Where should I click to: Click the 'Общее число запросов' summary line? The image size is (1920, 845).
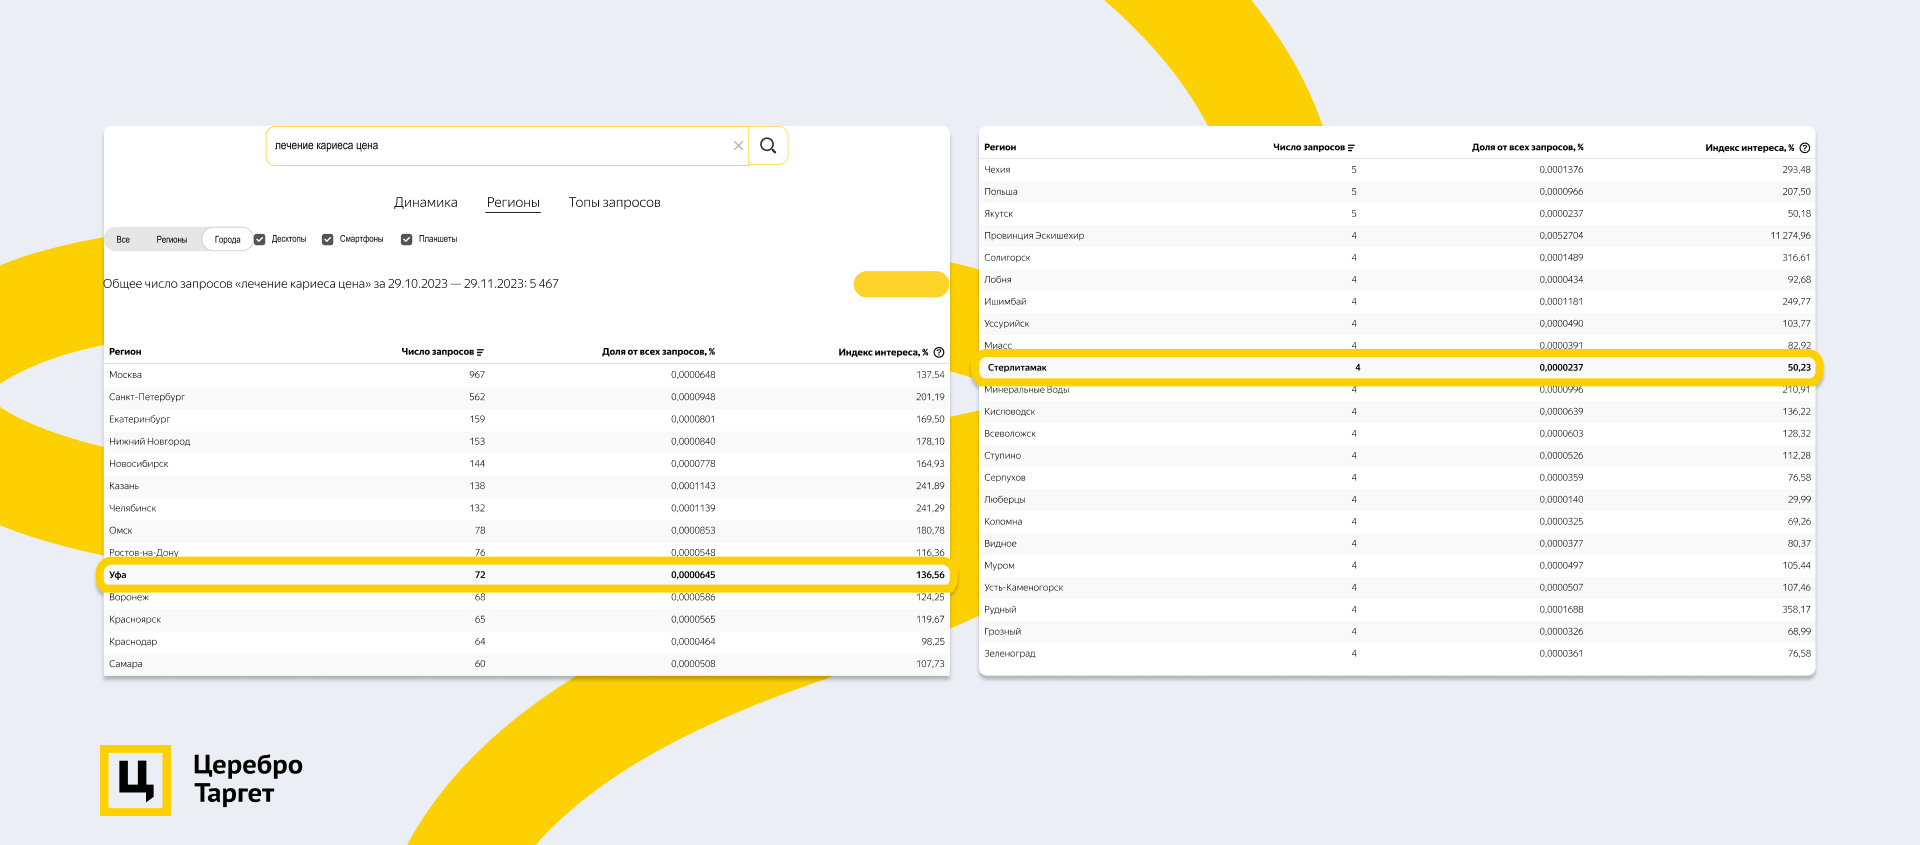tap(331, 284)
